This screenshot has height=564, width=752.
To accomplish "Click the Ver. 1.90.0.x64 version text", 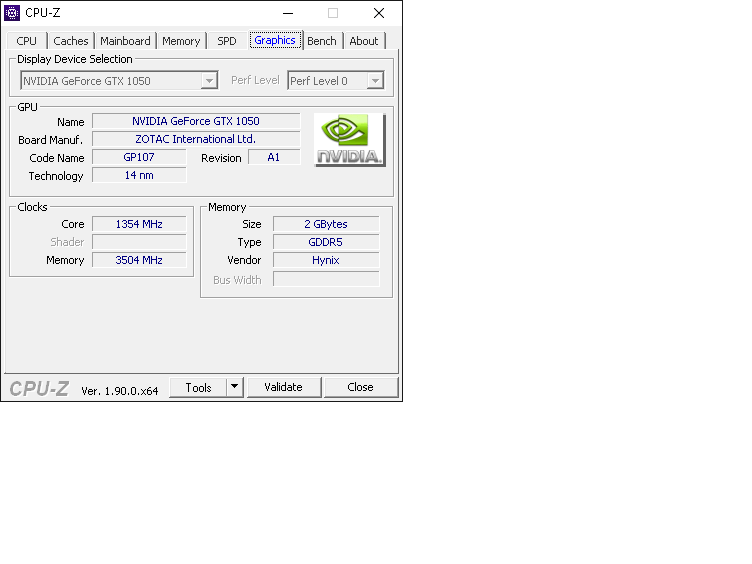I will 120,391.
